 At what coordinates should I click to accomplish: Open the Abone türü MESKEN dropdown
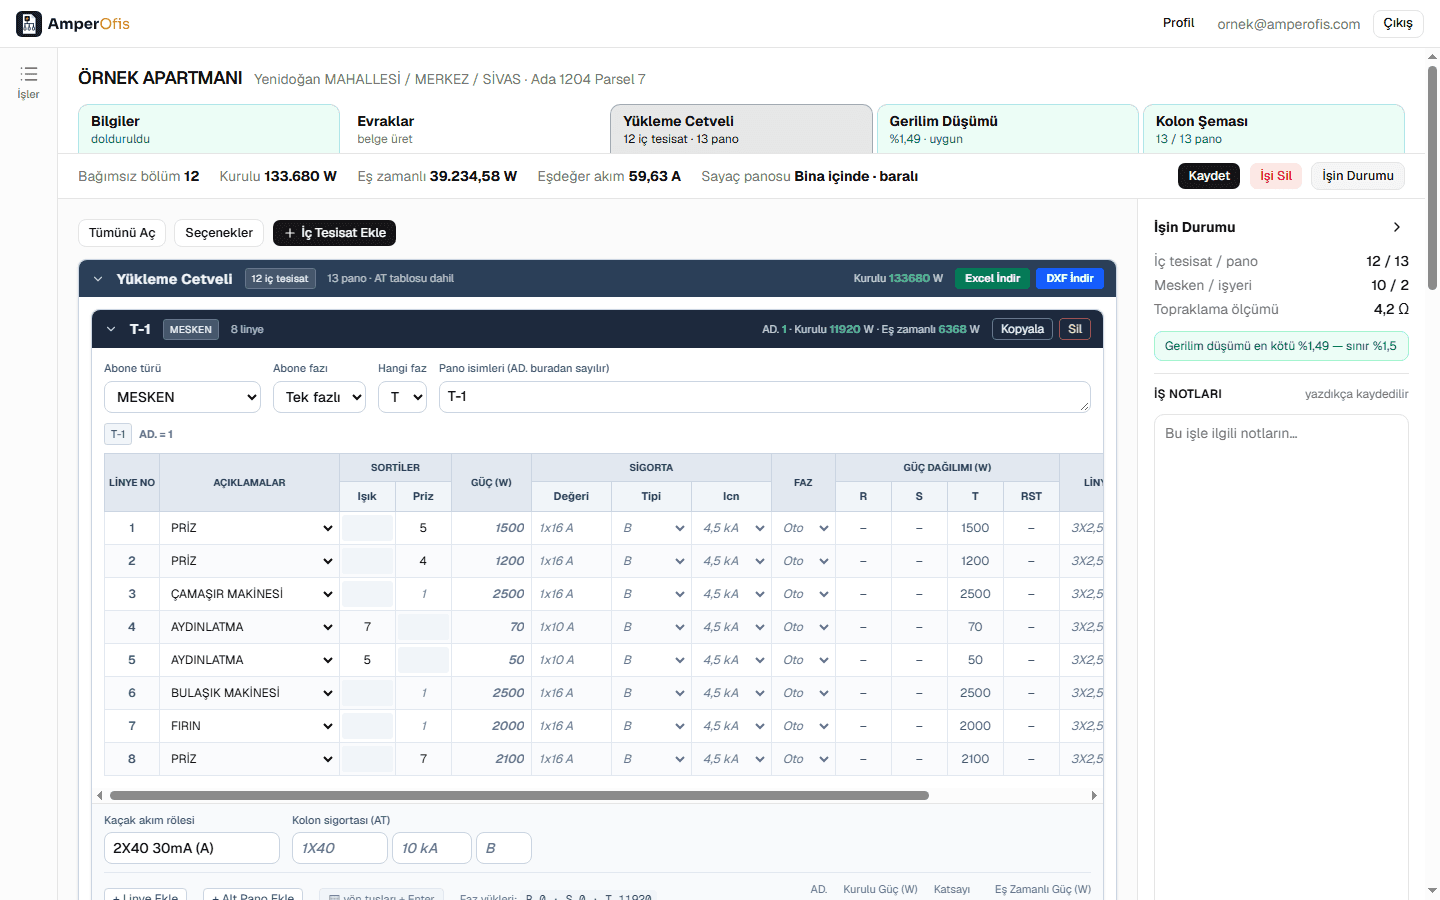point(182,397)
